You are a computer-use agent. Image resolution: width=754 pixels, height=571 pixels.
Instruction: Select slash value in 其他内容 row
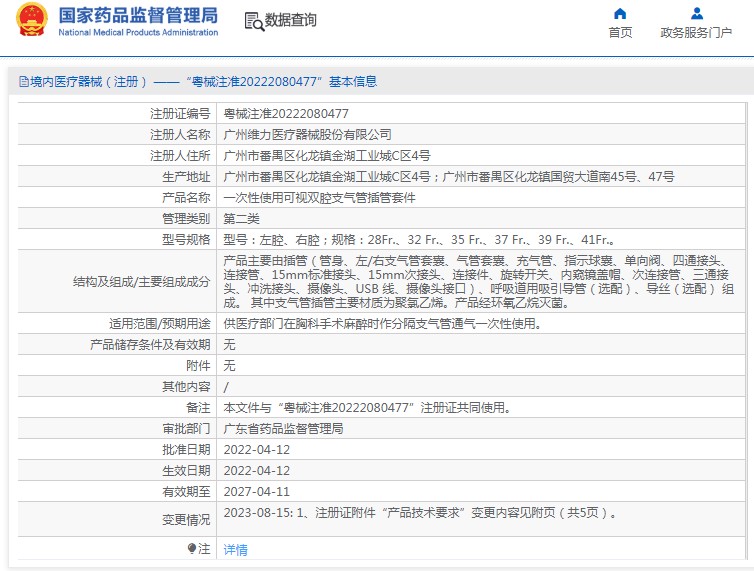tap(226, 387)
